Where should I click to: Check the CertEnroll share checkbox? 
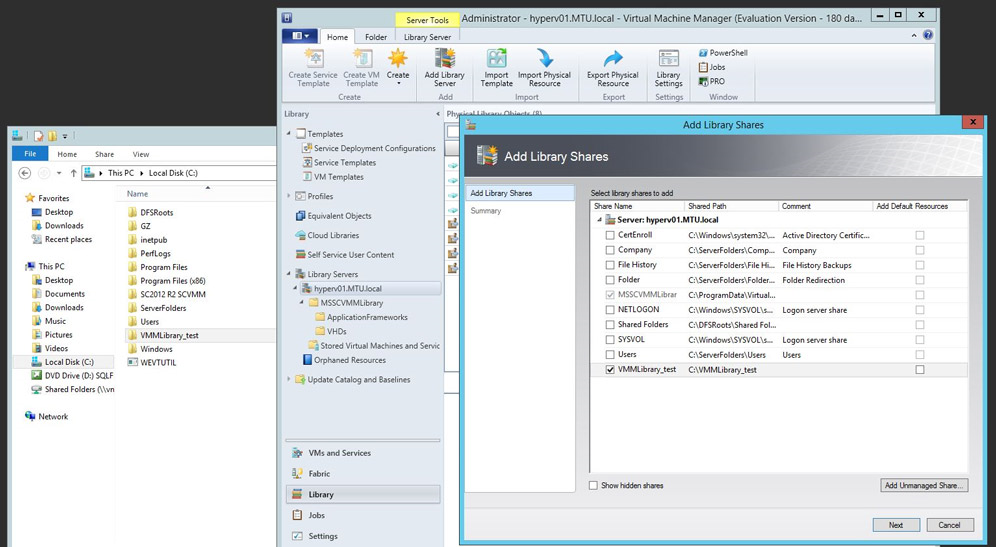click(610, 235)
